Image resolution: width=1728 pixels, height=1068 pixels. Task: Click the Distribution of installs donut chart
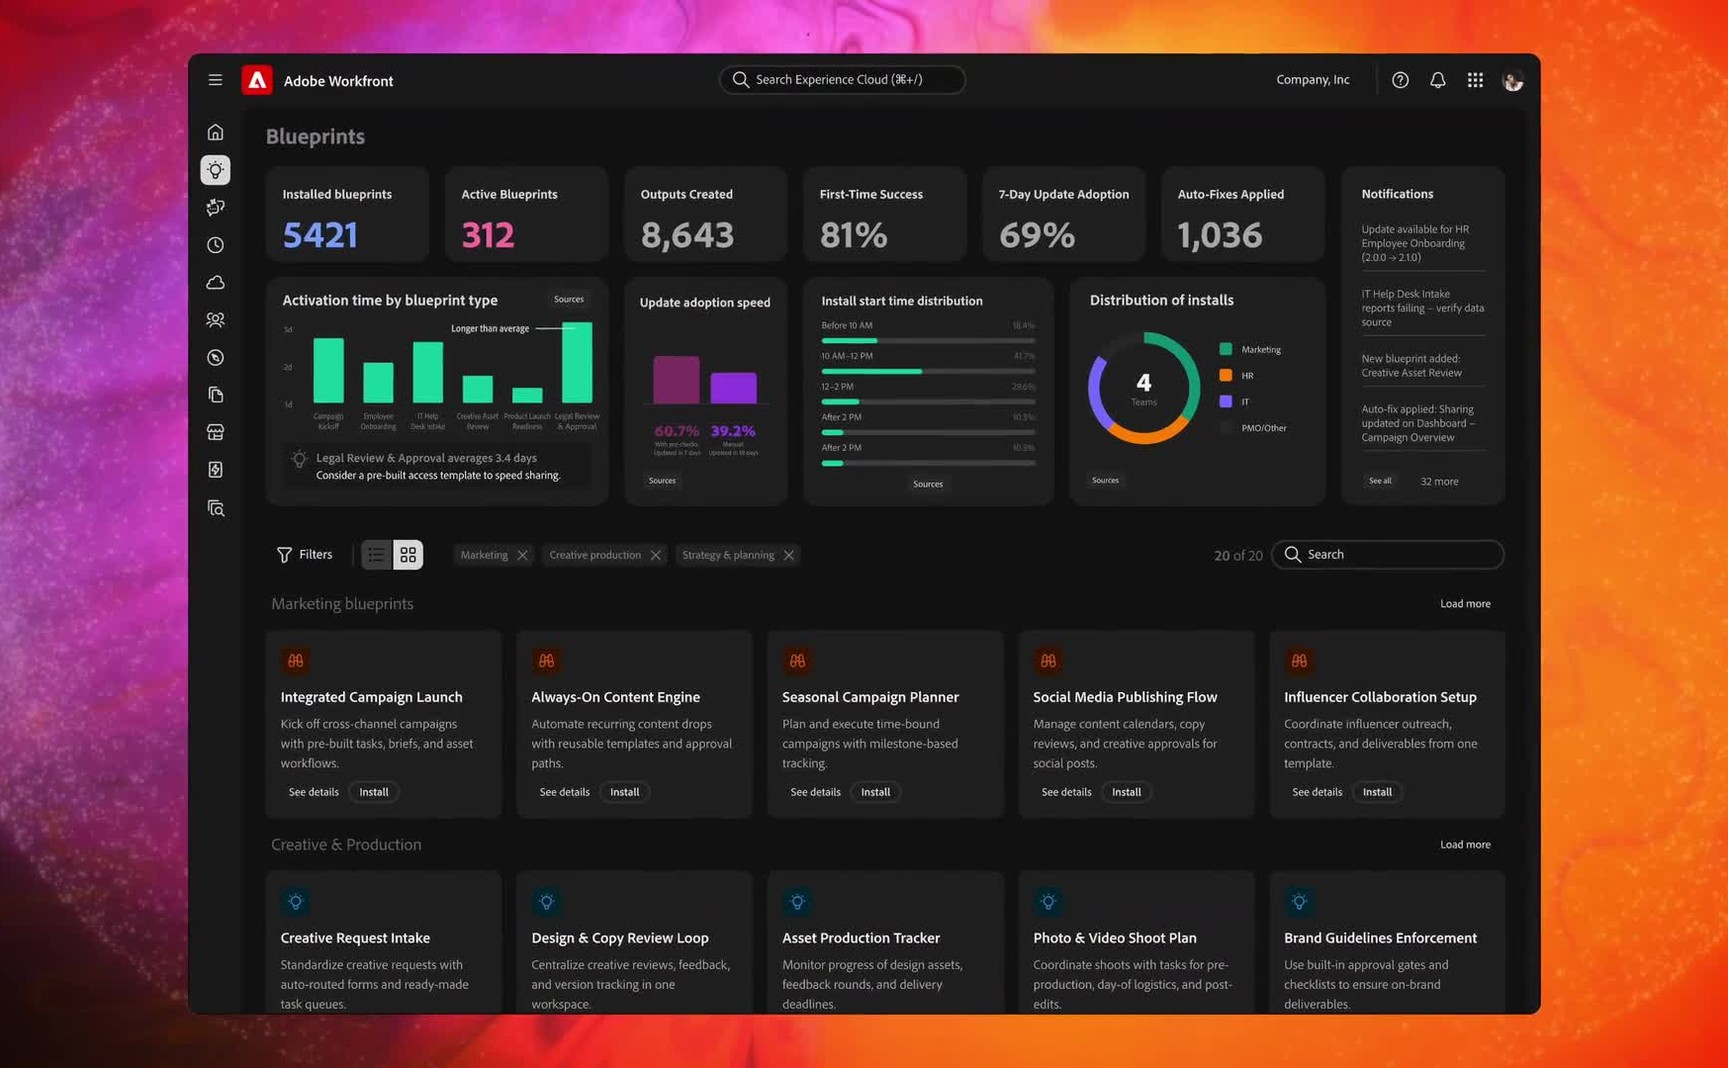point(1144,388)
